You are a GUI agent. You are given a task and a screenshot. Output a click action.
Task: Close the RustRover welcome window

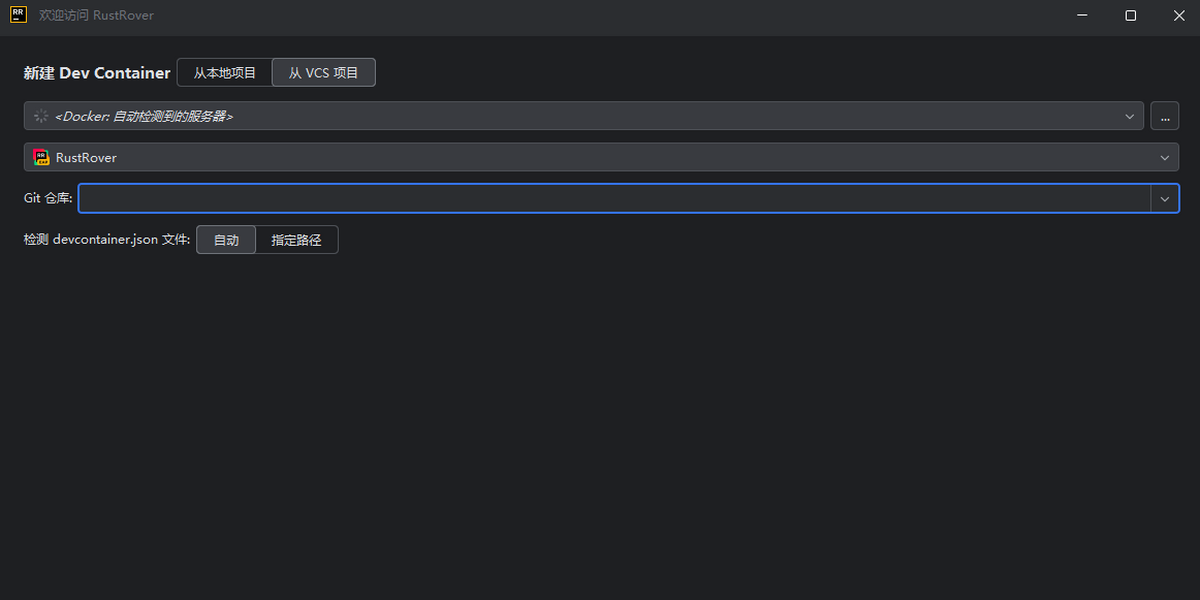pyautogui.click(x=1177, y=16)
